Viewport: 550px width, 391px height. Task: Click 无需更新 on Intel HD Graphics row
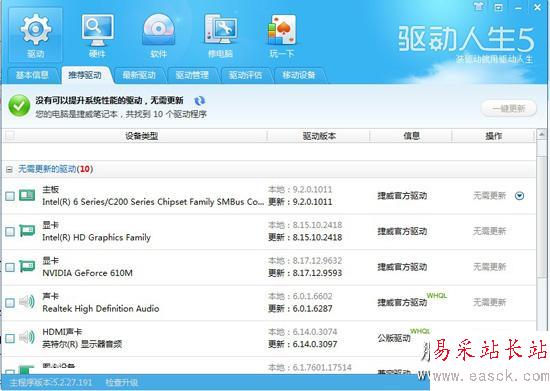489,231
